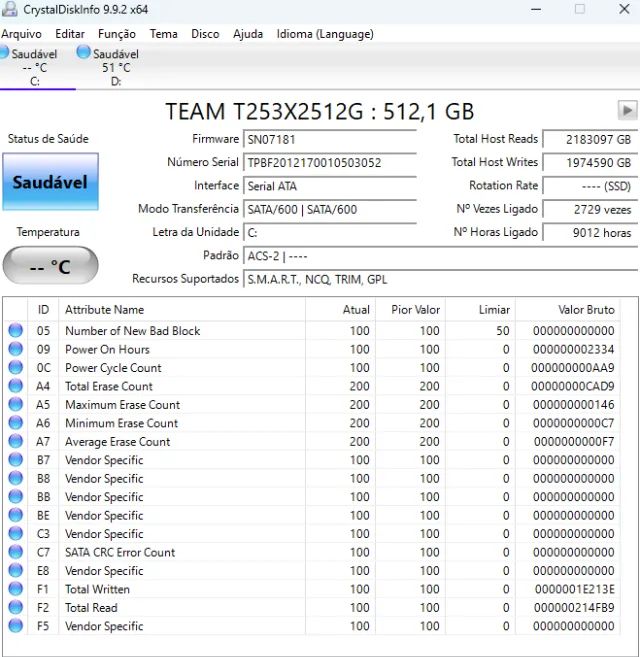This screenshot has width=640, height=657.
Task: Click the Pior Valor column header
Action: coord(410,310)
